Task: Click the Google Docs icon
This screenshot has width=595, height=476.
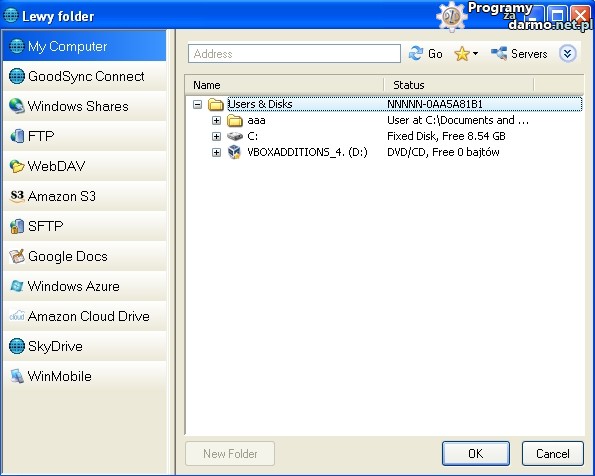Action: pos(17,256)
